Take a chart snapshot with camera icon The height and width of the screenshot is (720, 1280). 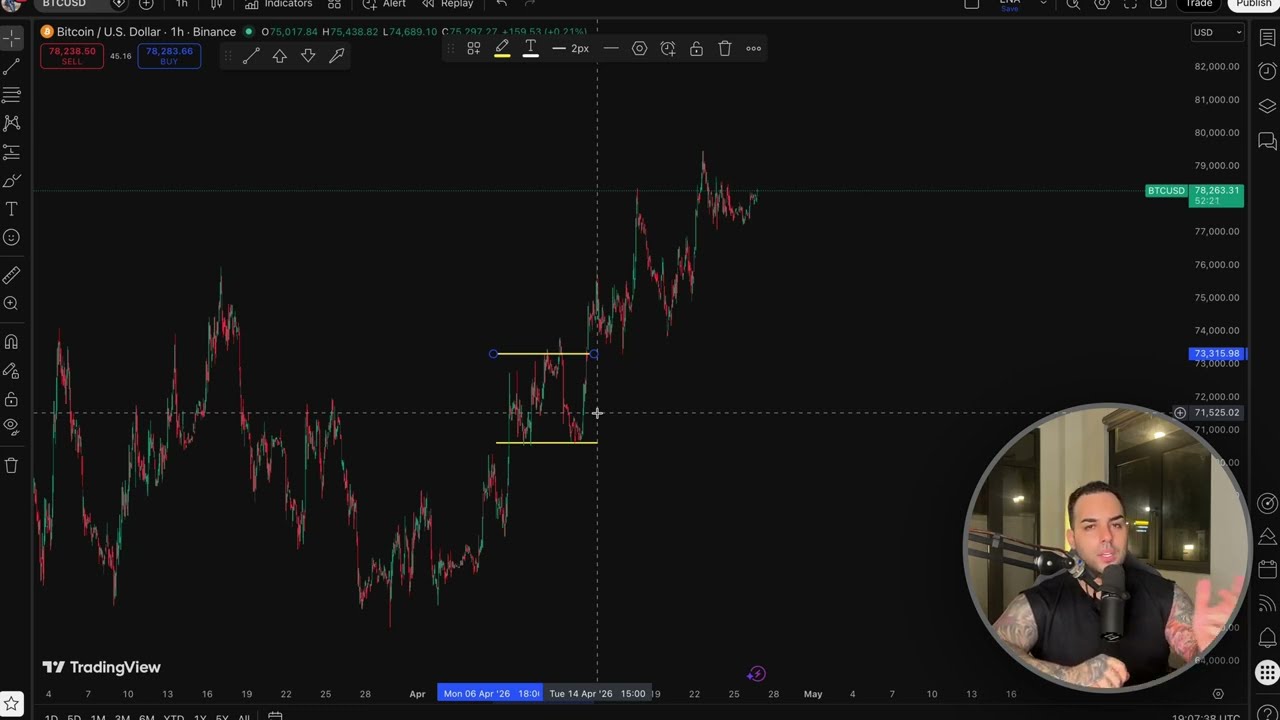click(1158, 4)
